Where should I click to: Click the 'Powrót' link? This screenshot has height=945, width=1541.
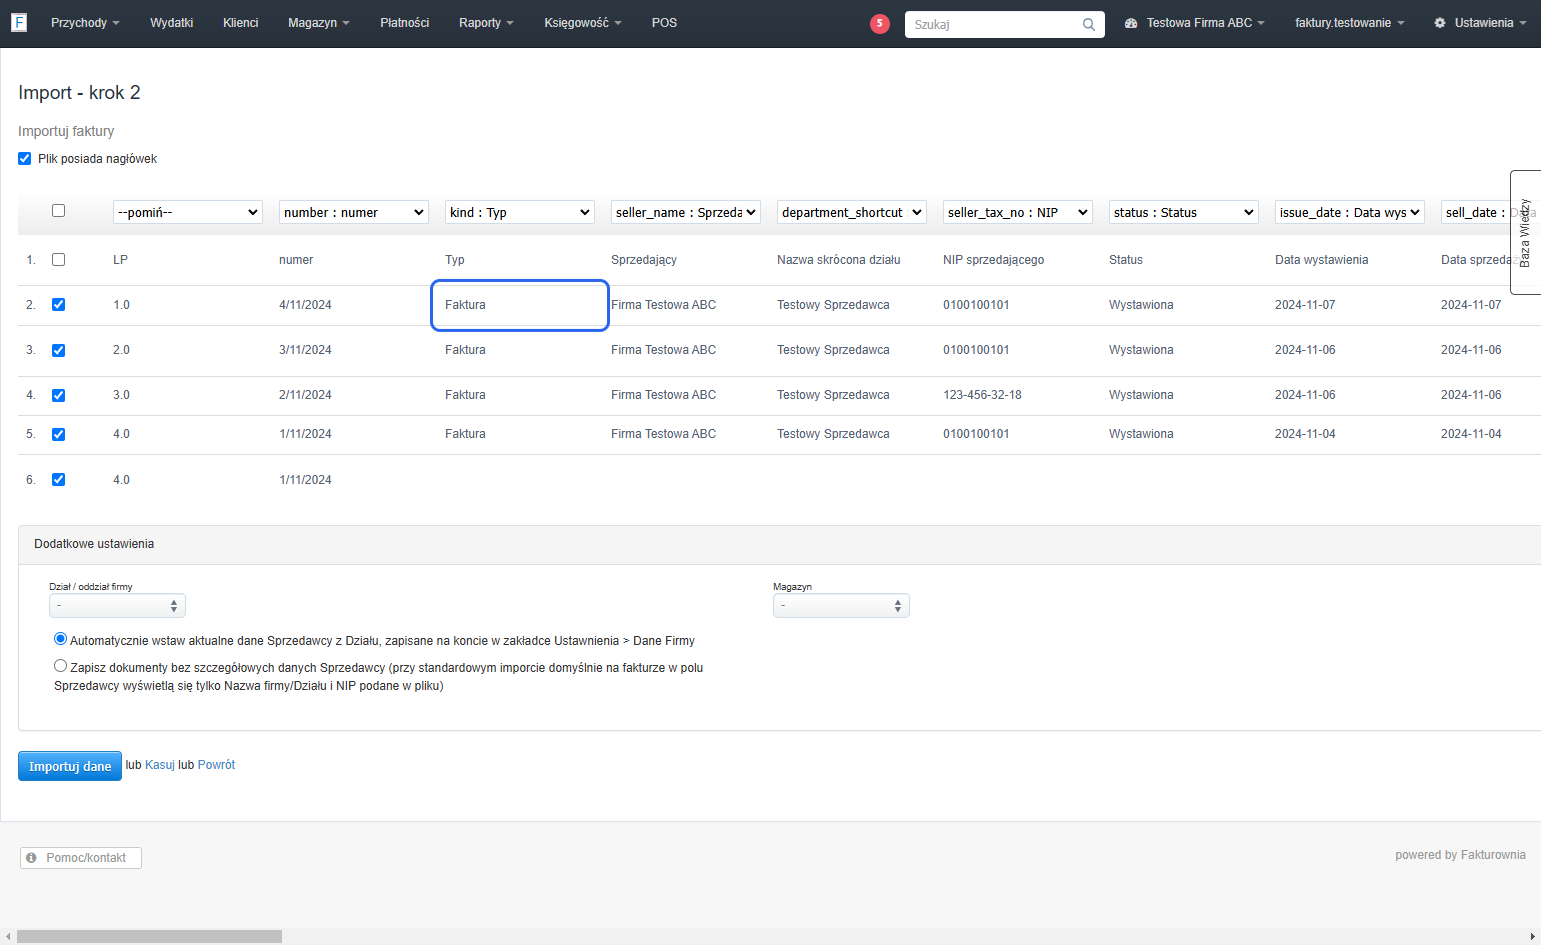[x=217, y=765]
